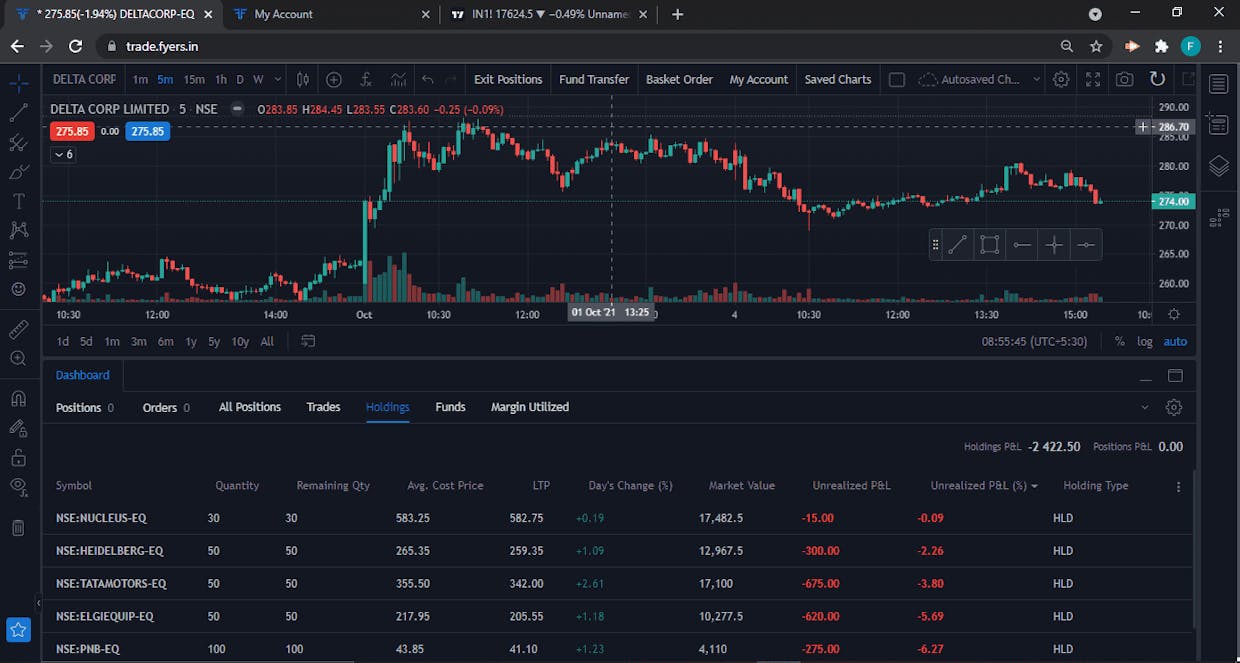
Task: Select the trend line drawing tool
Action: coord(18,113)
